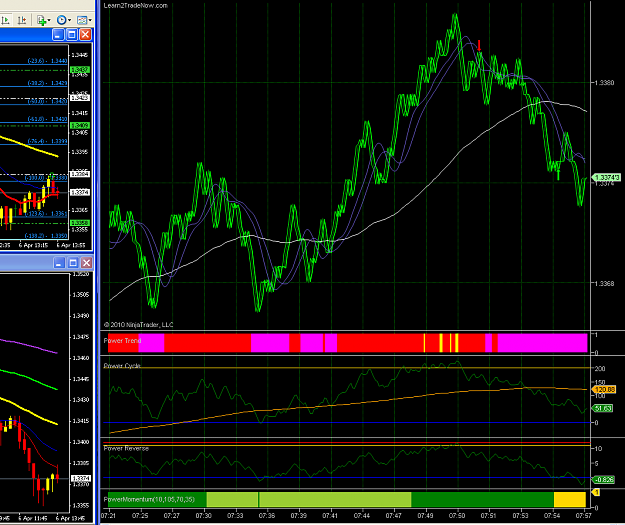Click the 07:54 time axis label
625x525 pixels.
(x=552, y=516)
